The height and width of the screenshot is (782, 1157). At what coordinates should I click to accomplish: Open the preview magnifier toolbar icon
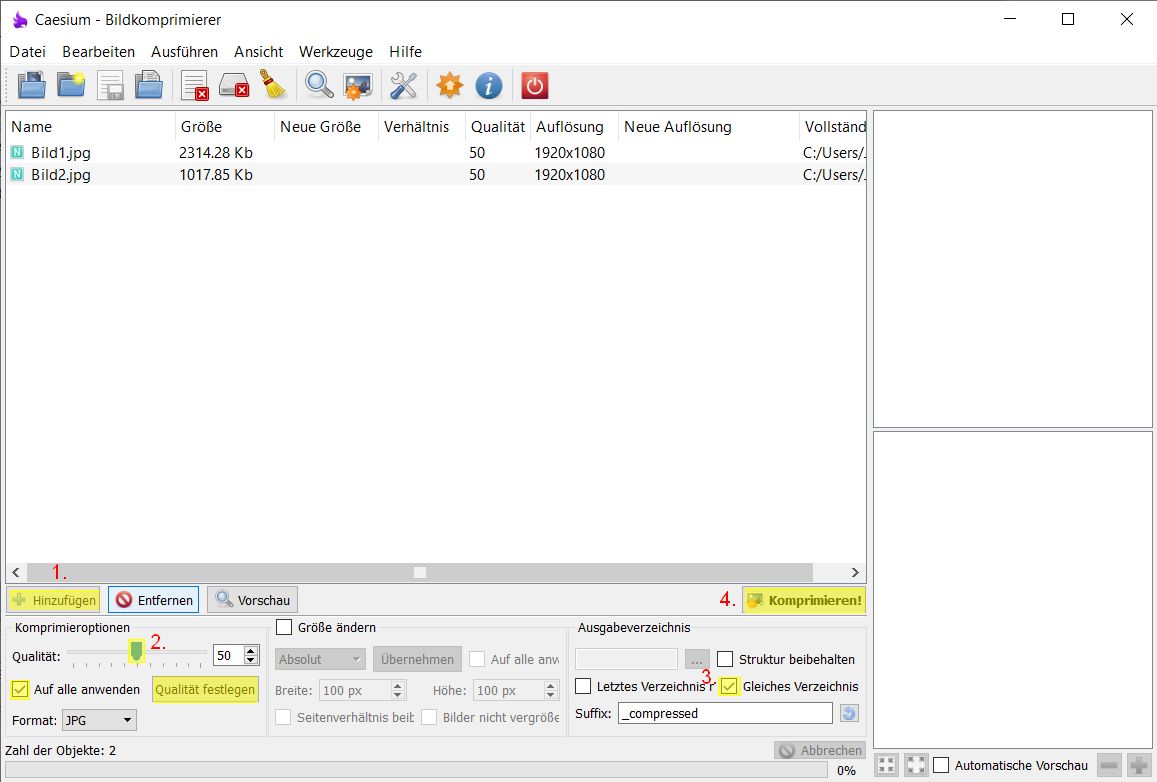click(318, 85)
